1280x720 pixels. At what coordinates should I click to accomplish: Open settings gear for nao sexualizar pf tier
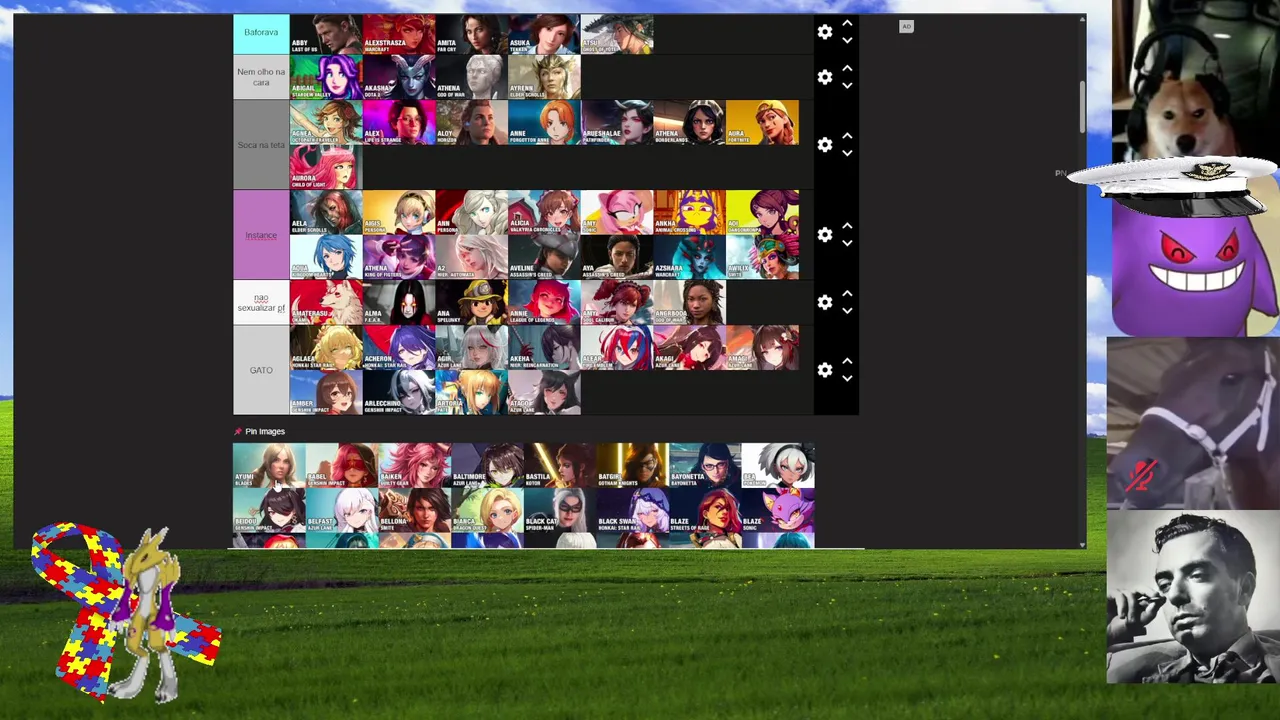tap(825, 302)
